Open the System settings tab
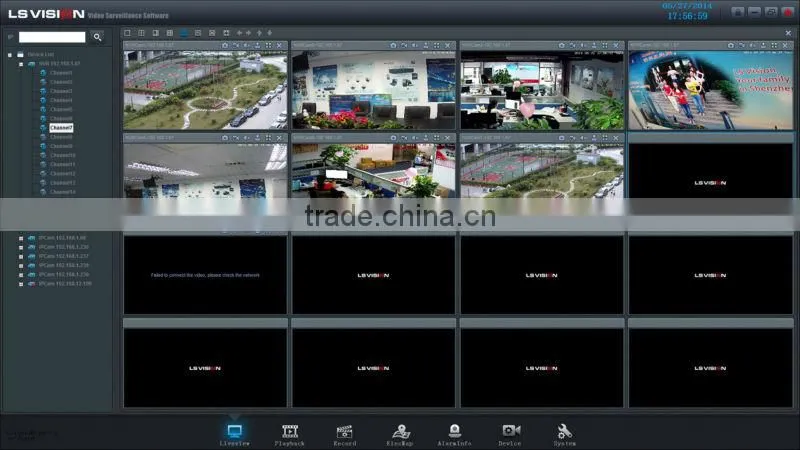The width and height of the screenshot is (800, 450). [x=565, y=435]
